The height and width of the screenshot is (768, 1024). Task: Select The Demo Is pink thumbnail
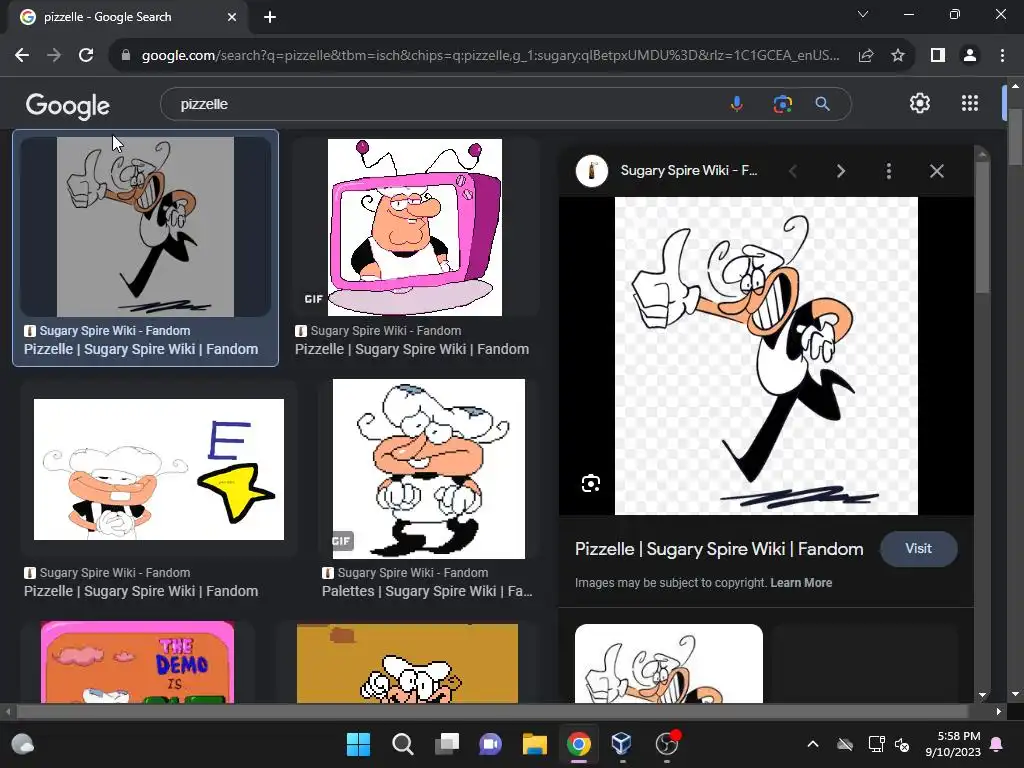(137, 662)
